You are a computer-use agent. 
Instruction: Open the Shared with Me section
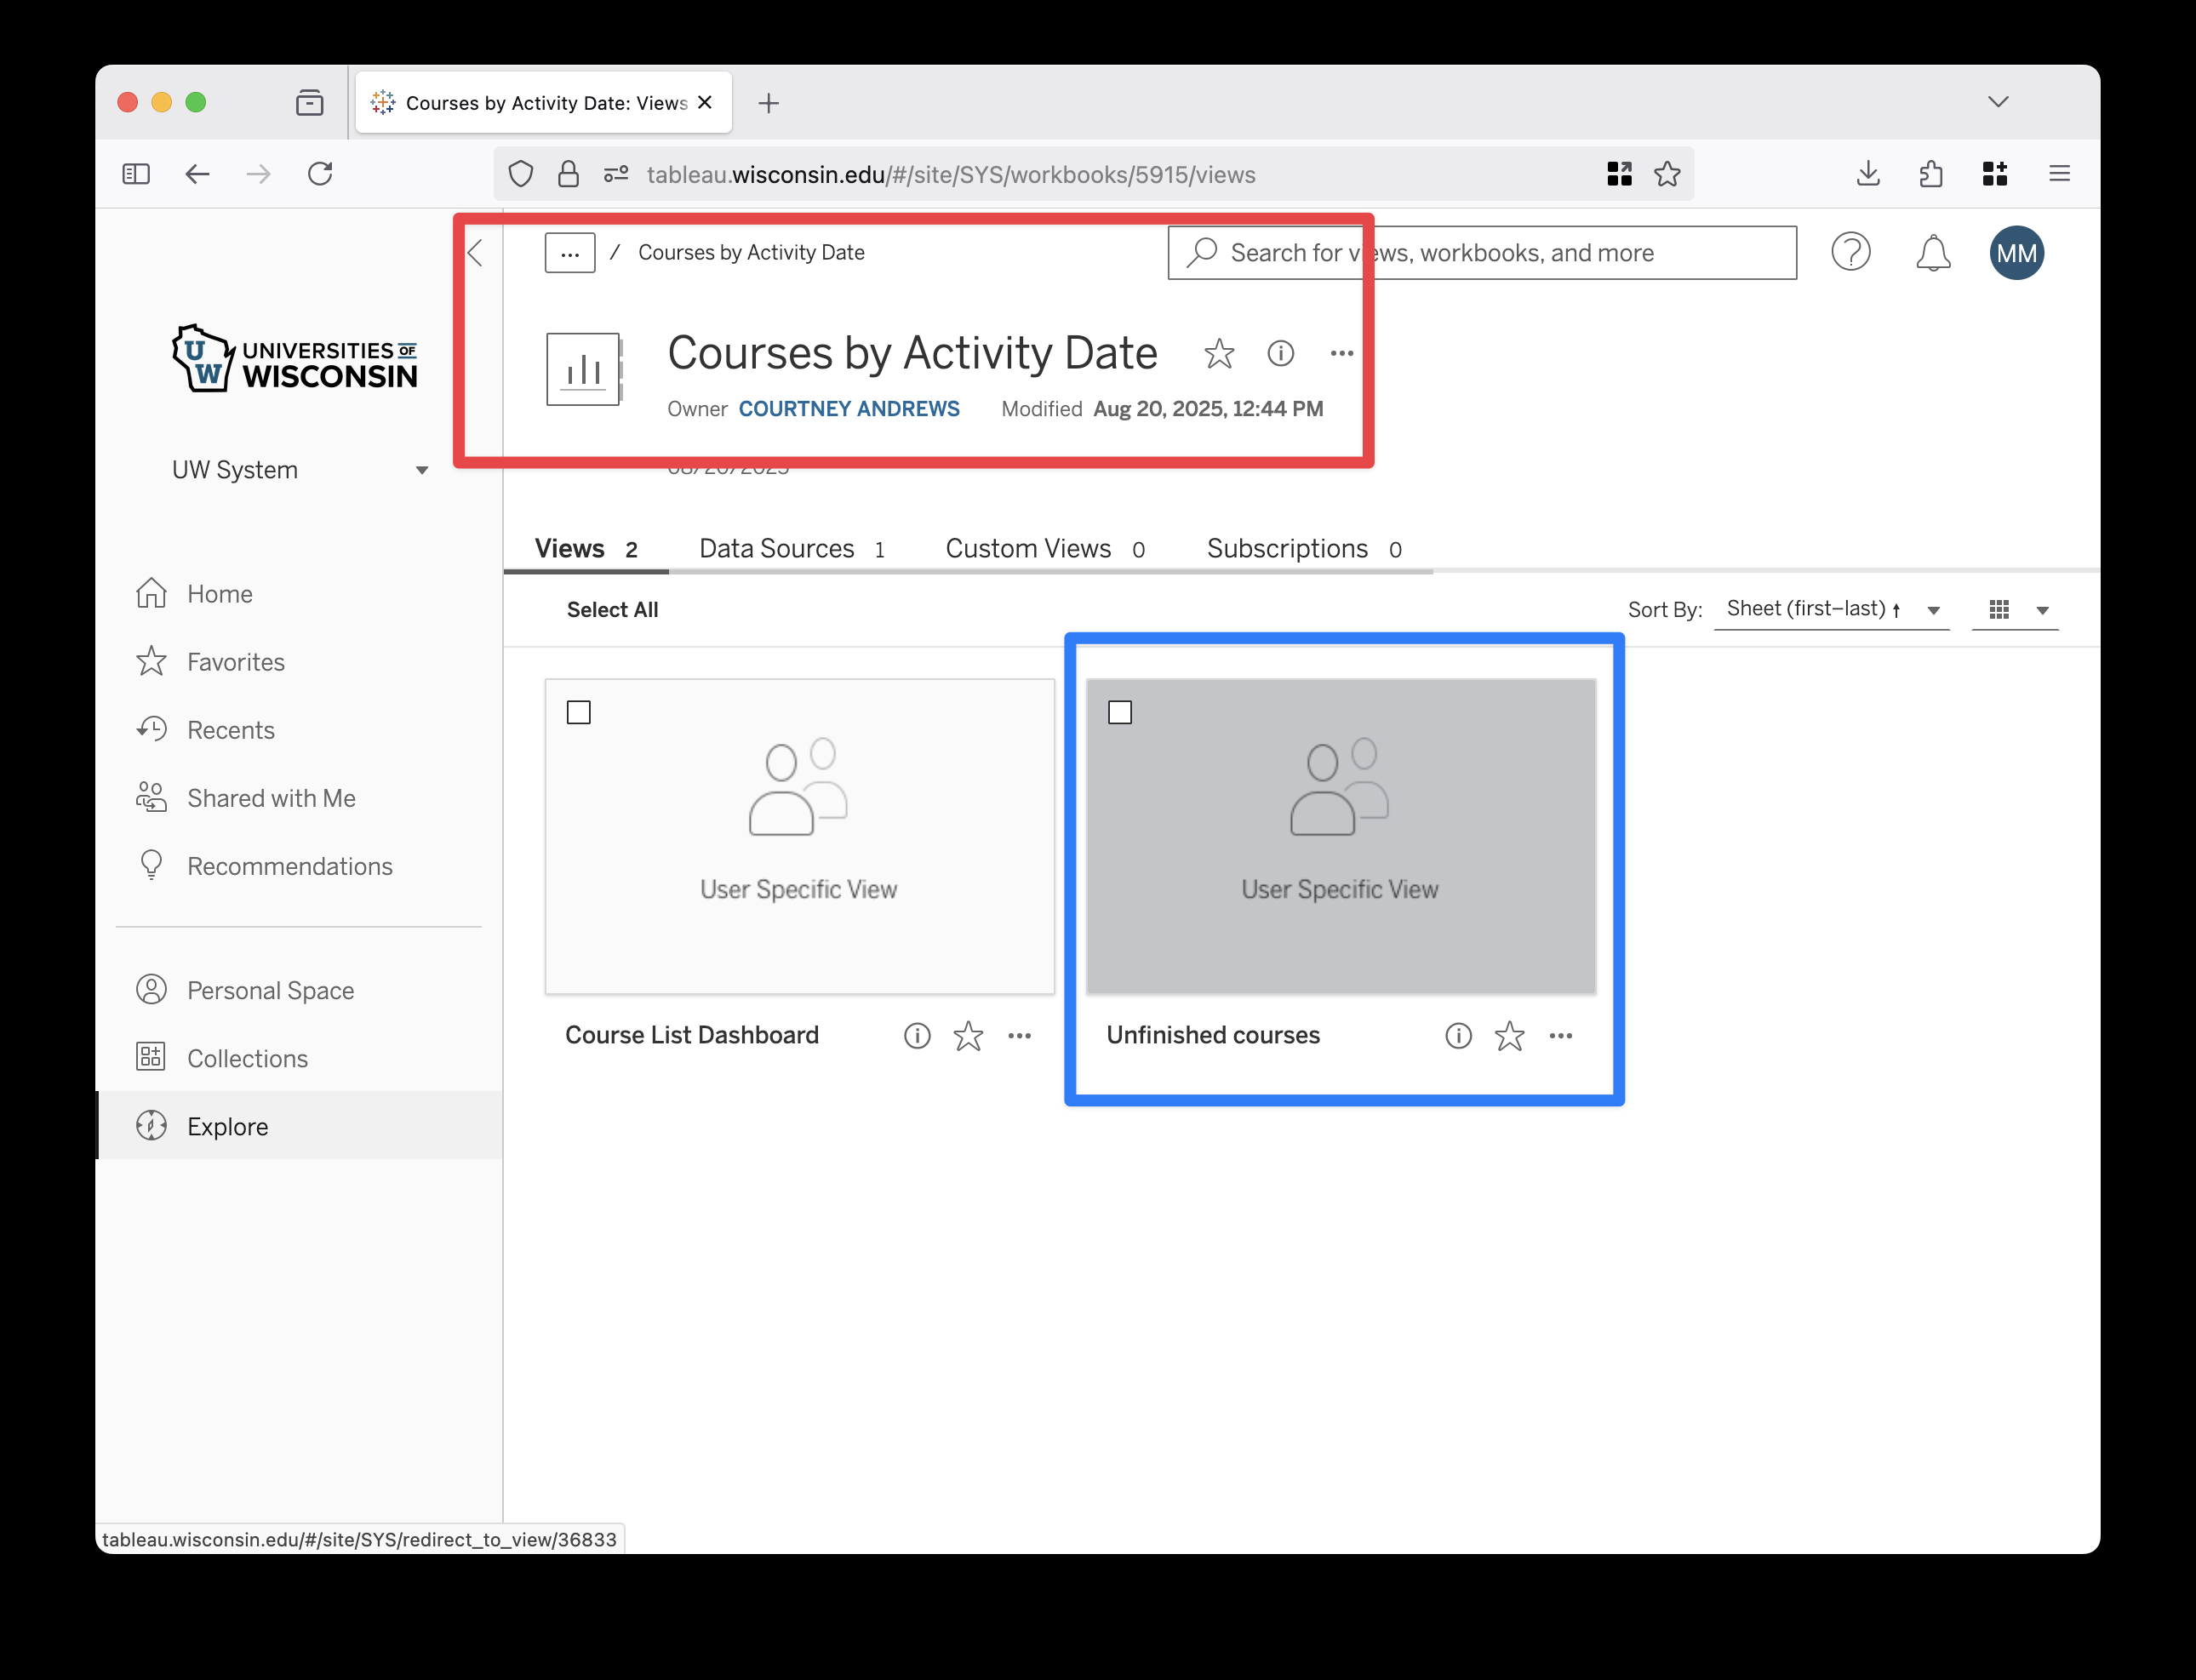[271, 797]
